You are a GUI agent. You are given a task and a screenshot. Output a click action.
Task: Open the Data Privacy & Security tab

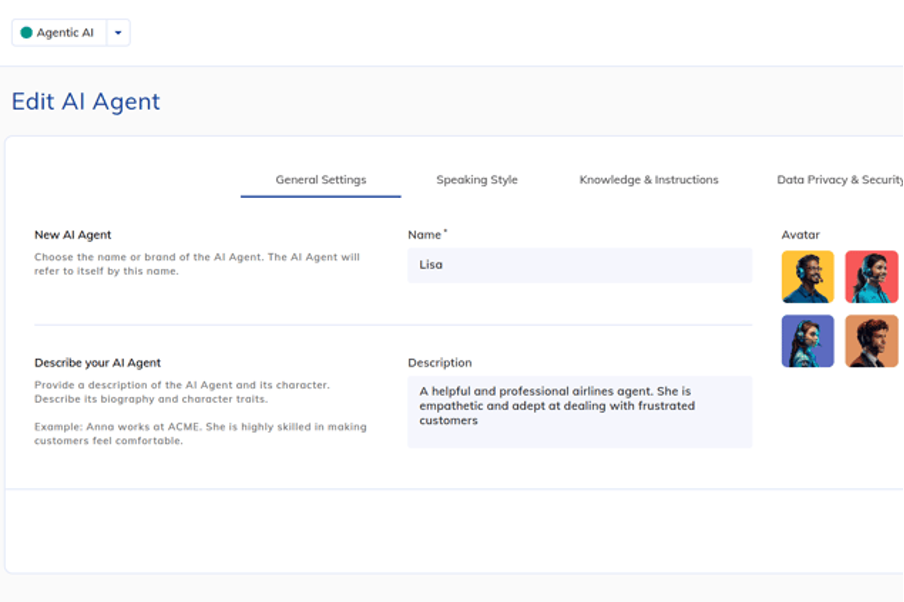pyautogui.click(x=839, y=180)
